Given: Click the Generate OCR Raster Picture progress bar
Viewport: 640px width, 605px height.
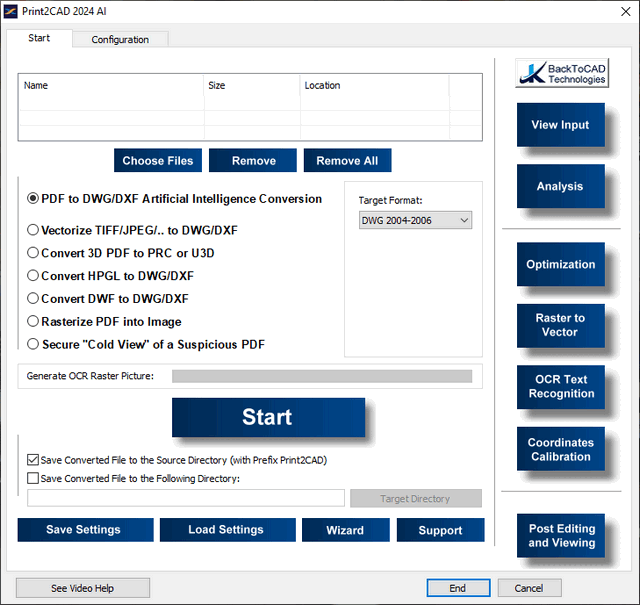Looking at the screenshot, I should point(321,376).
